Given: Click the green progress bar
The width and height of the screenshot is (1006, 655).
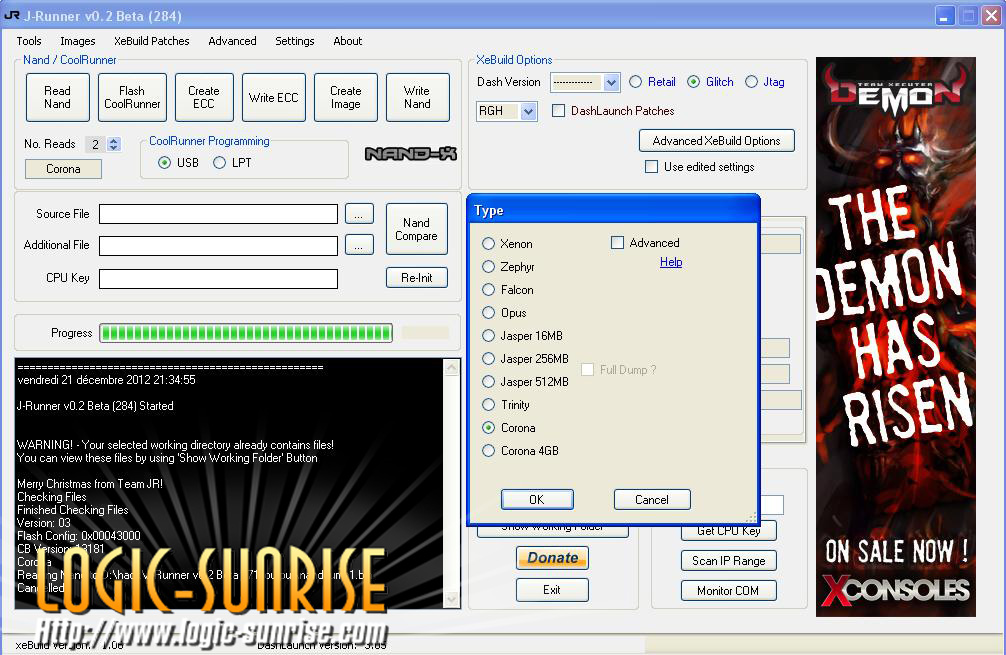Looking at the screenshot, I should tap(246, 333).
